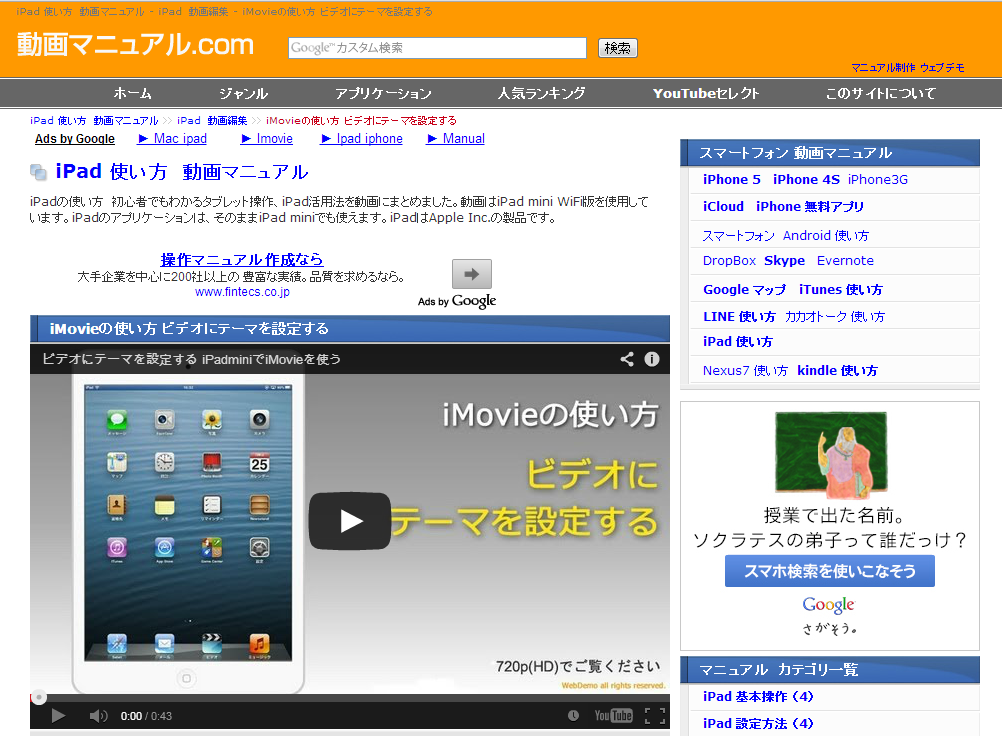
Task: Click the スマホ検索を使いこなそう ad button
Action: click(x=829, y=571)
